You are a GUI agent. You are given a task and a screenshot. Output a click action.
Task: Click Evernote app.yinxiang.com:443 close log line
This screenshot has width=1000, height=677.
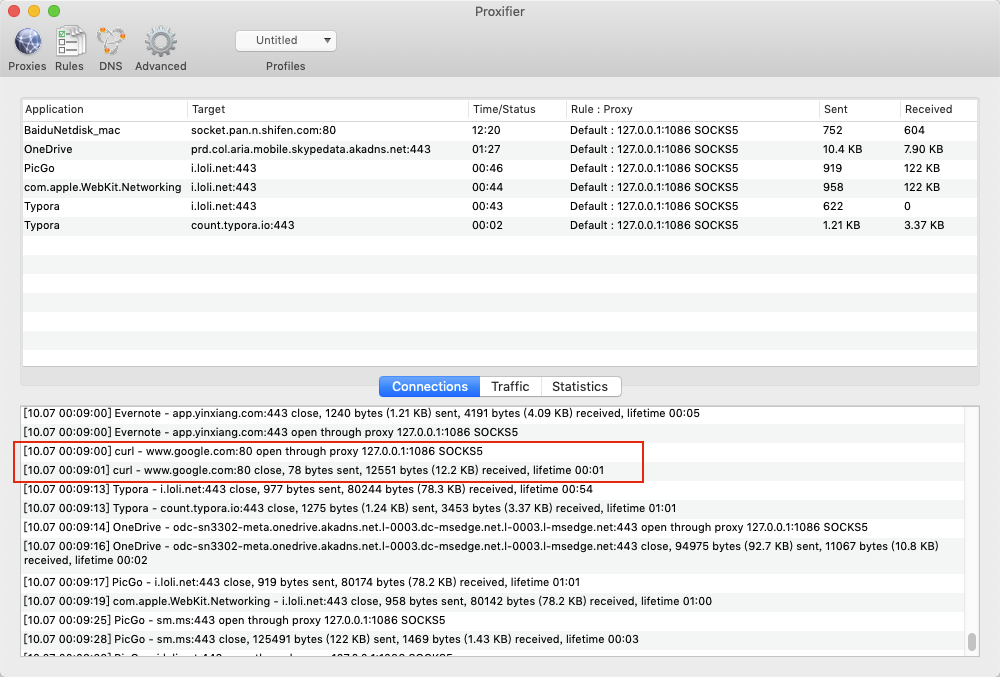click(x=492, y=413)
